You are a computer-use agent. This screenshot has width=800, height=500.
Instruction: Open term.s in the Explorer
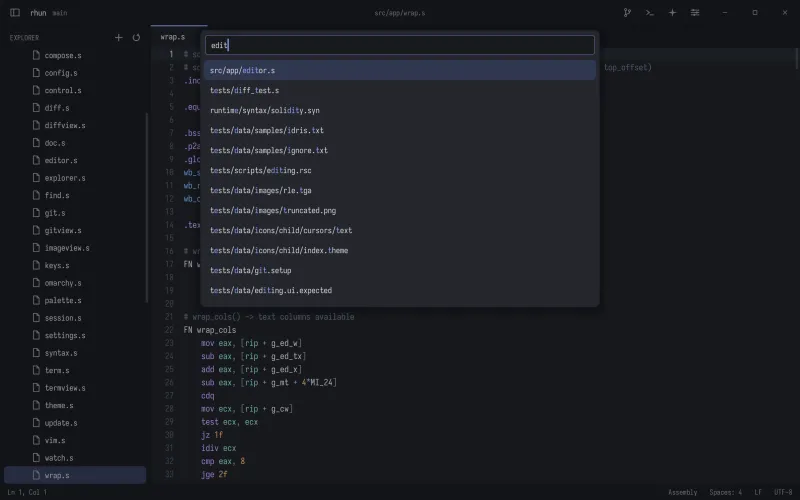75,370
